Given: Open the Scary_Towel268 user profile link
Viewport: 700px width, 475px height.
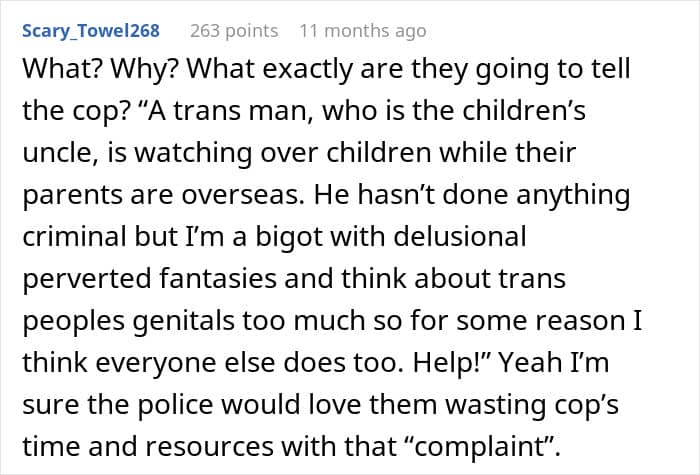Looking at the screenshot, I should click(x=91, y=31).
